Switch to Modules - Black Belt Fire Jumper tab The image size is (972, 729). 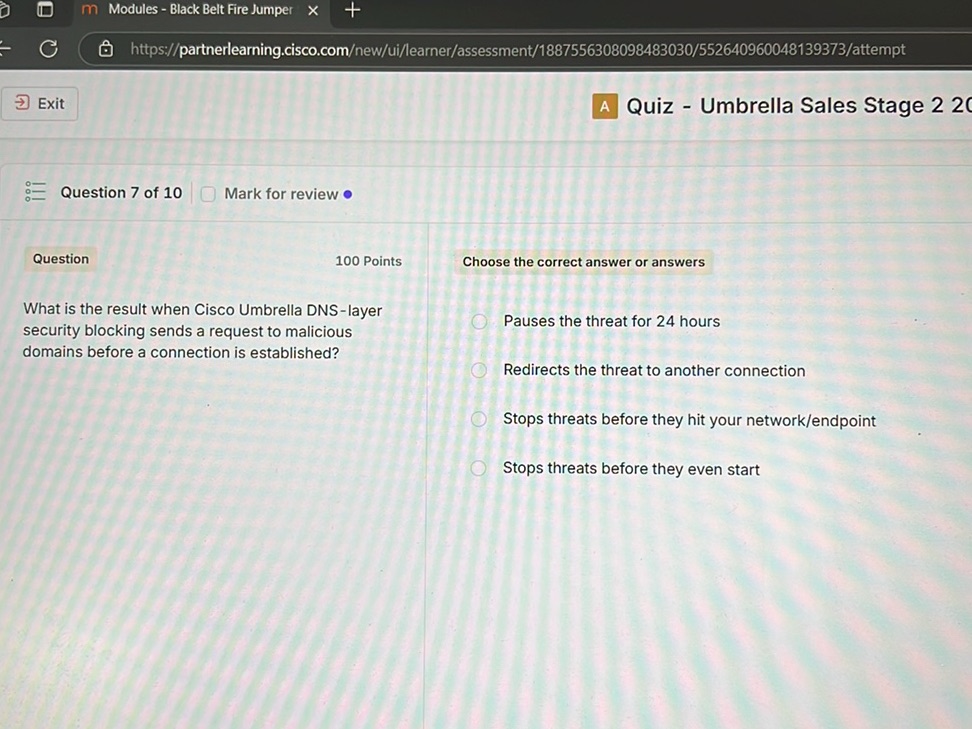tap(199, 10)
